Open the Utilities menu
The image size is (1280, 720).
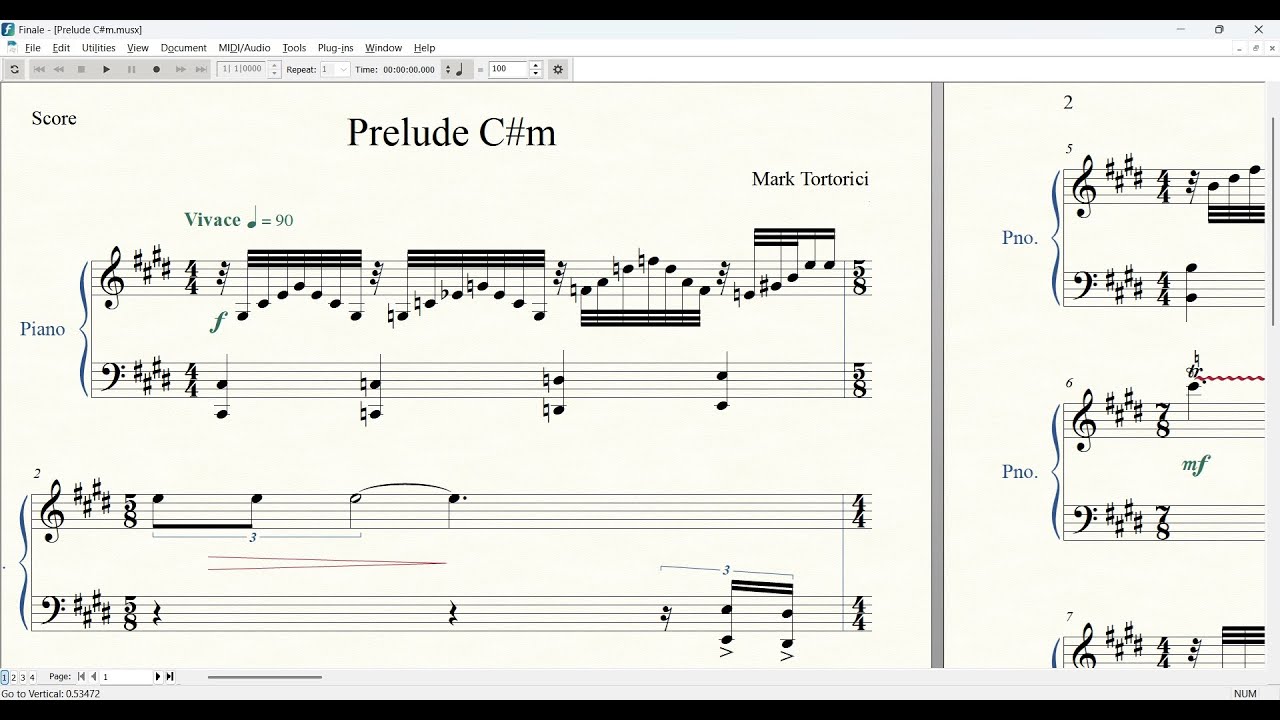pos(99,48)
